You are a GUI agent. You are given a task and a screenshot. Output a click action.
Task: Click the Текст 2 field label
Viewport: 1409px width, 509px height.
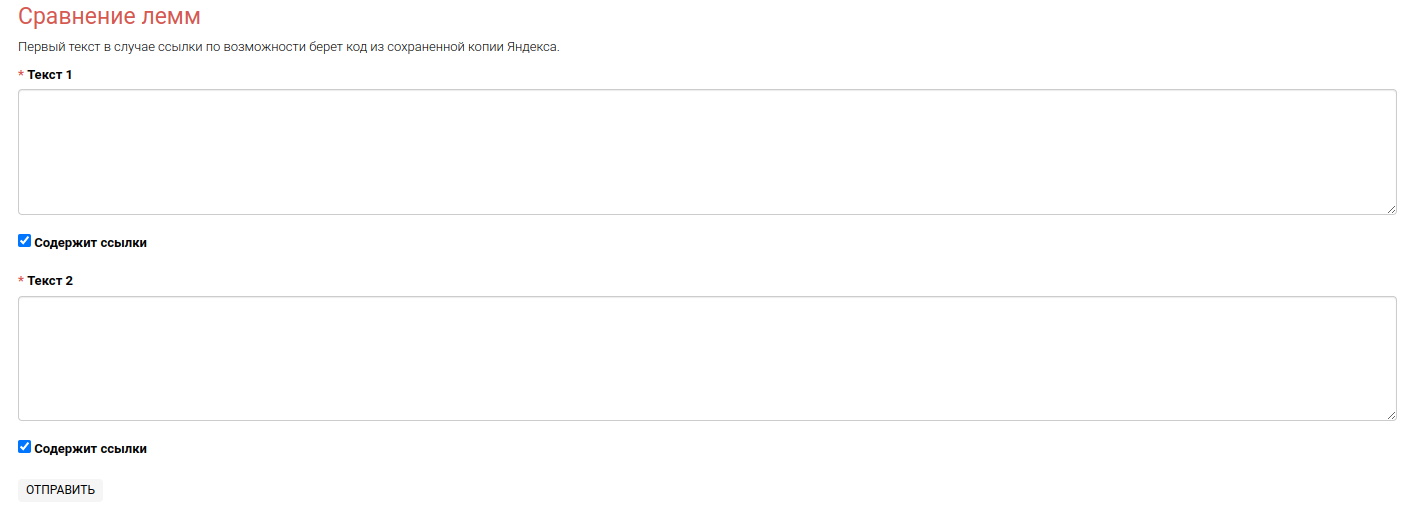(50, 281)
